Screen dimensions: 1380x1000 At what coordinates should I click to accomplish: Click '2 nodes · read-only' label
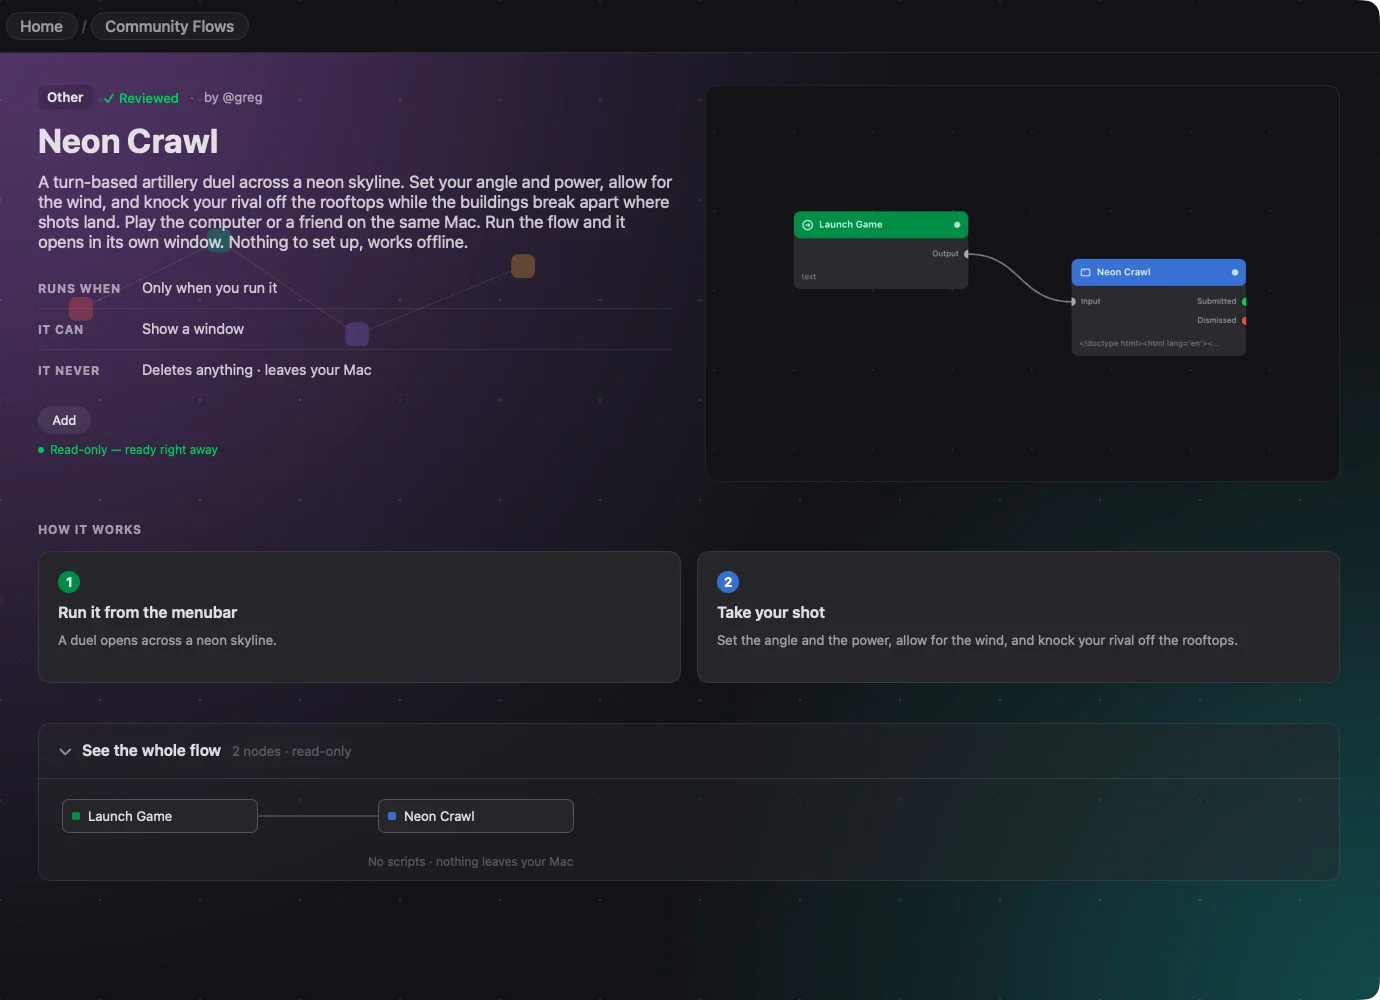point(292,751)
